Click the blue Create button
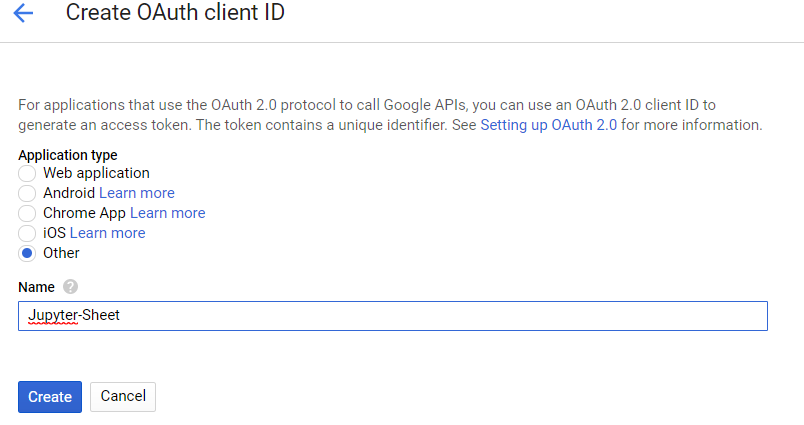 click(50, 397)
